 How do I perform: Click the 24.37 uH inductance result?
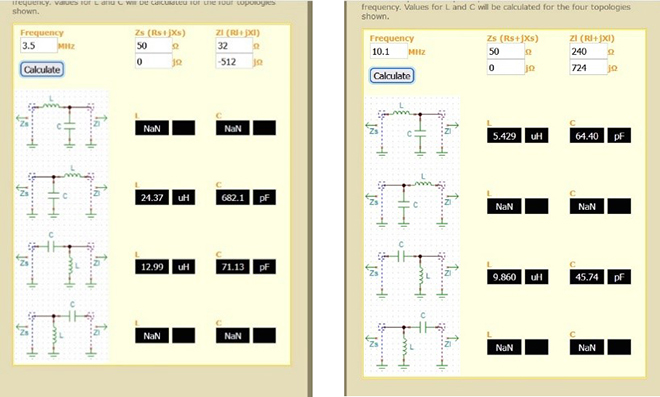152,197
